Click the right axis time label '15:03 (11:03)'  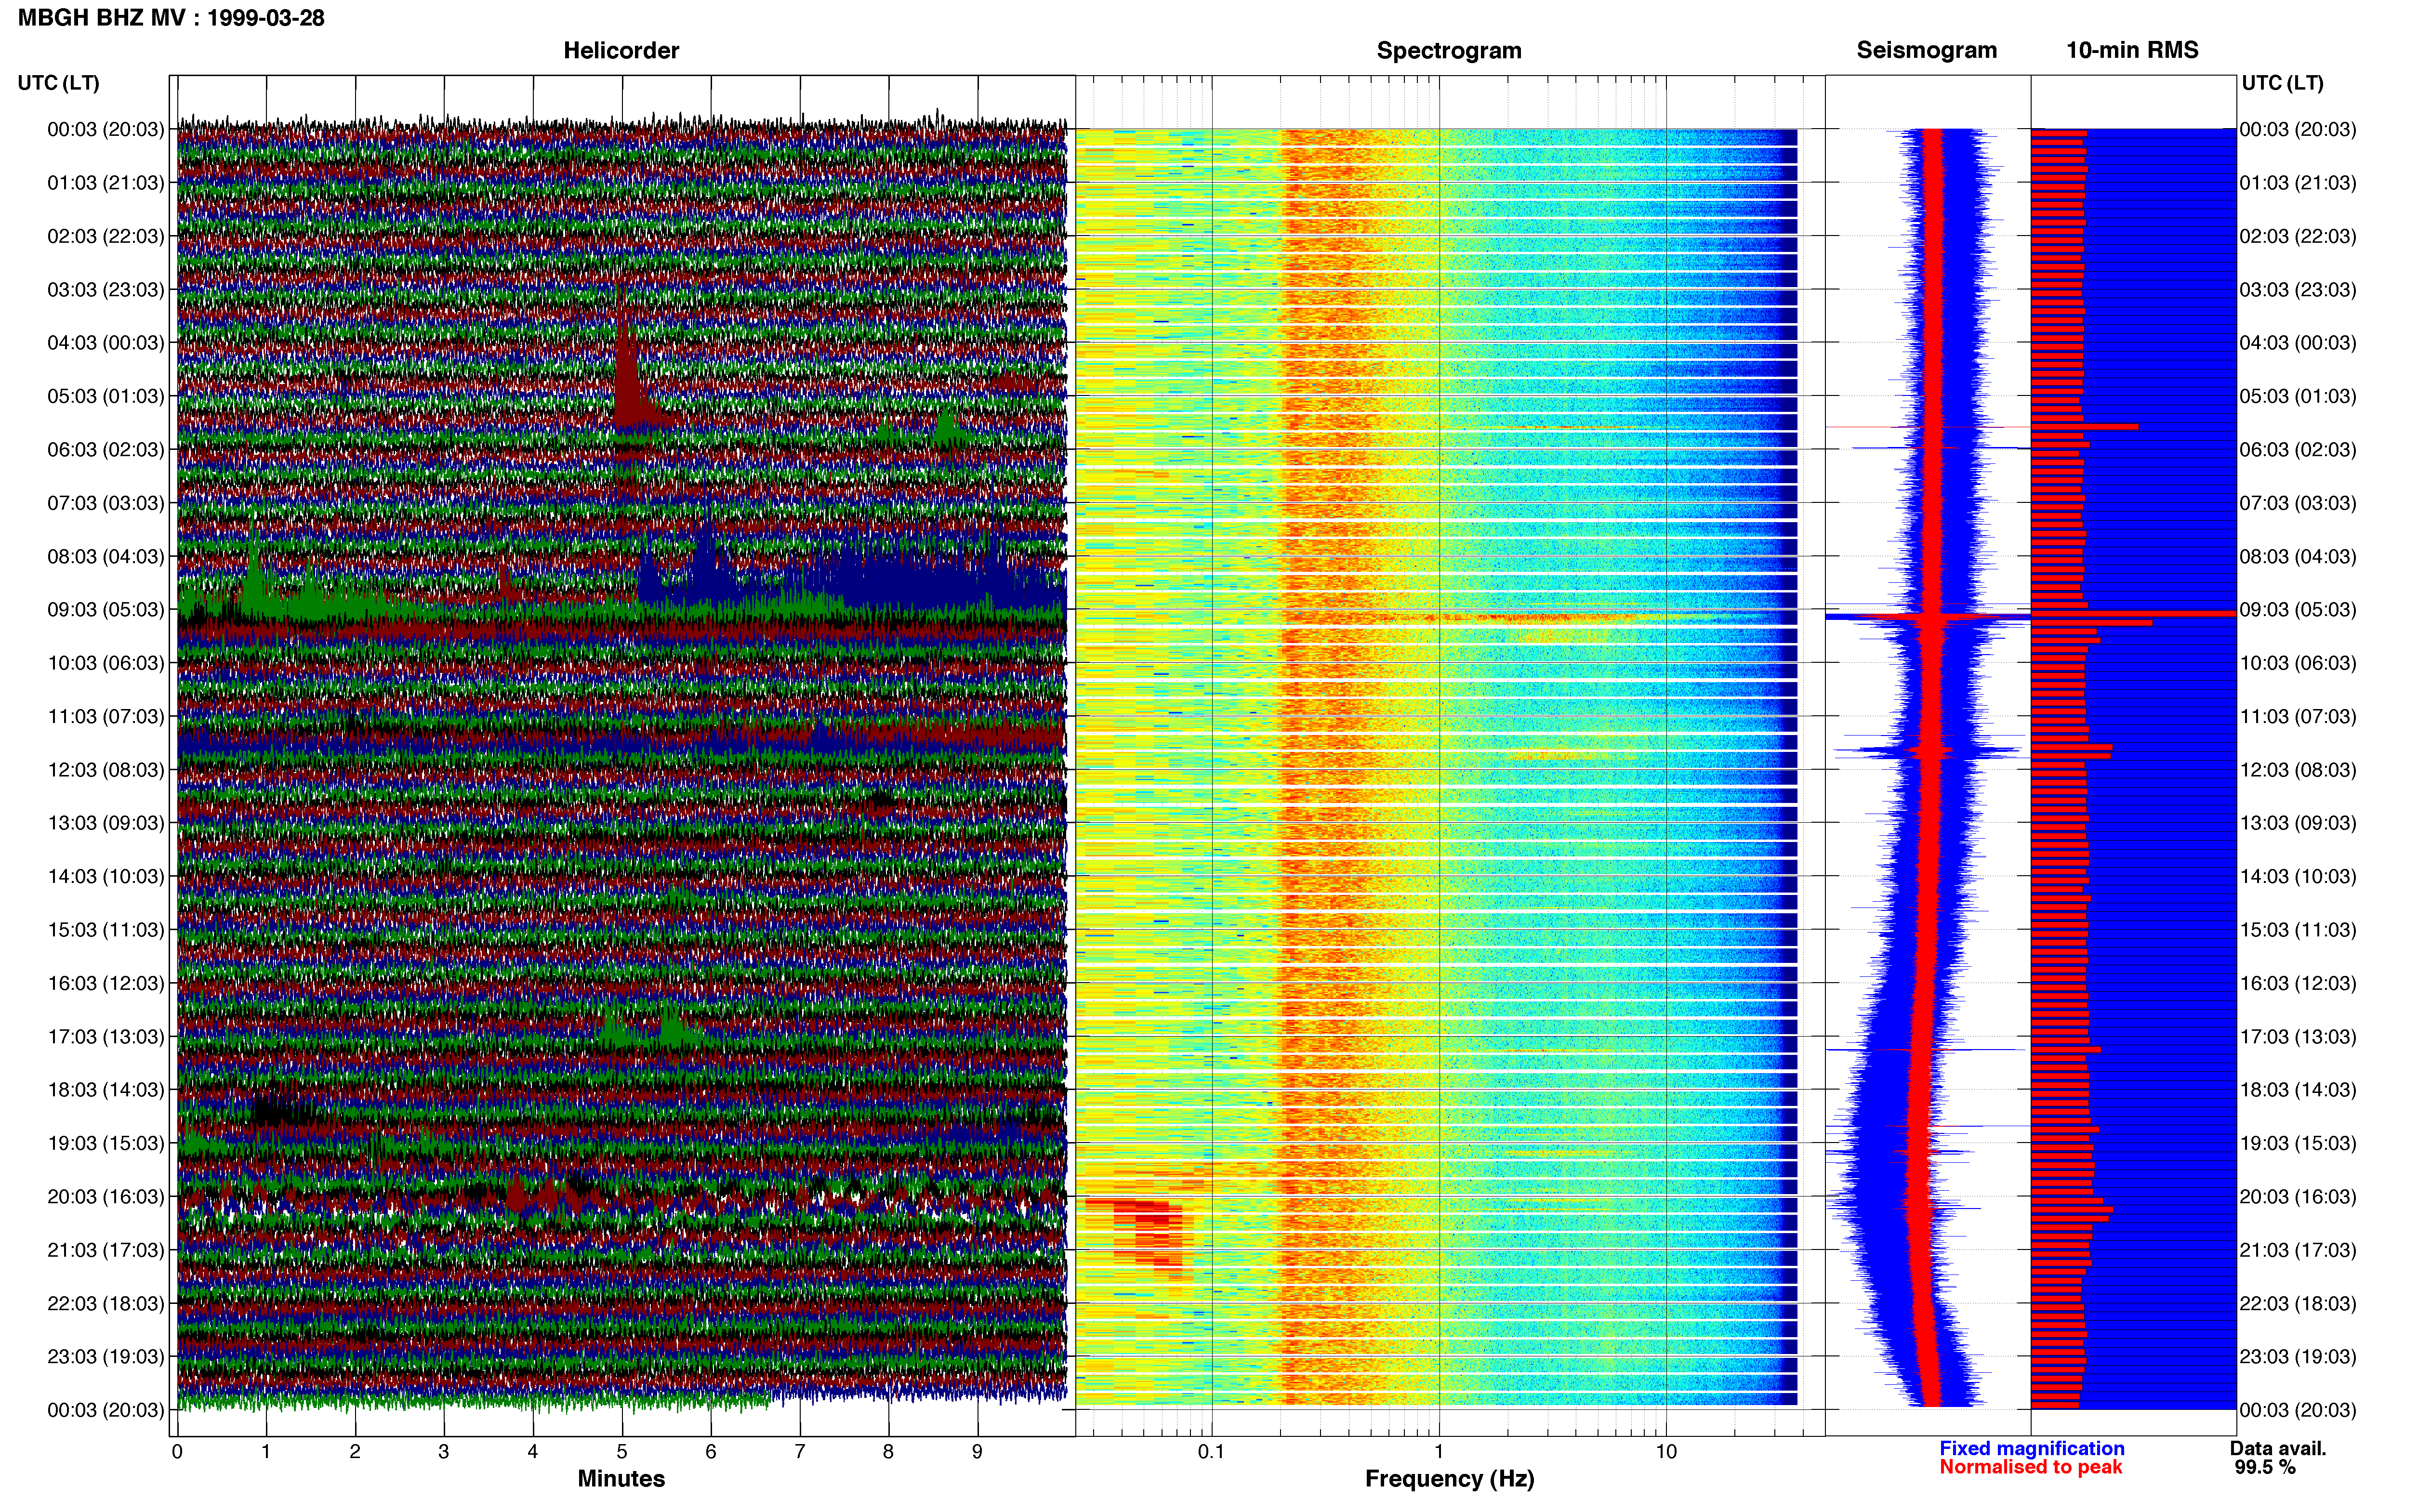click(2298, 930)
